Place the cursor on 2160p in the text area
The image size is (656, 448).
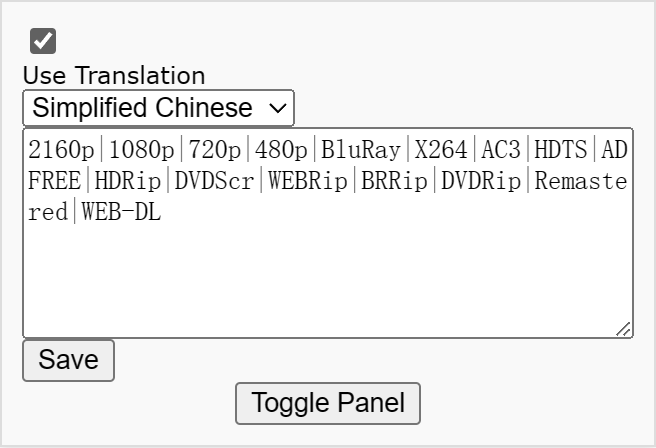pos(61,150)
